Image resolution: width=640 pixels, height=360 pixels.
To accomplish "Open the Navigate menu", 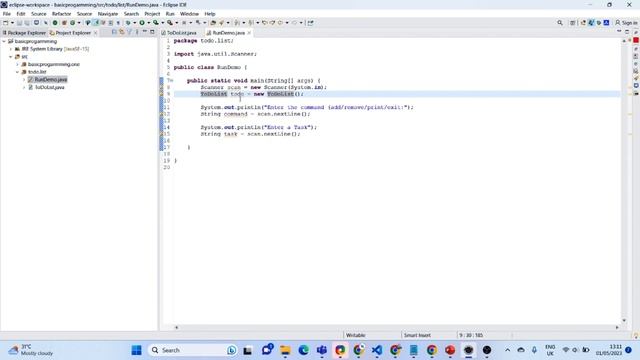I will coord(108,13).
